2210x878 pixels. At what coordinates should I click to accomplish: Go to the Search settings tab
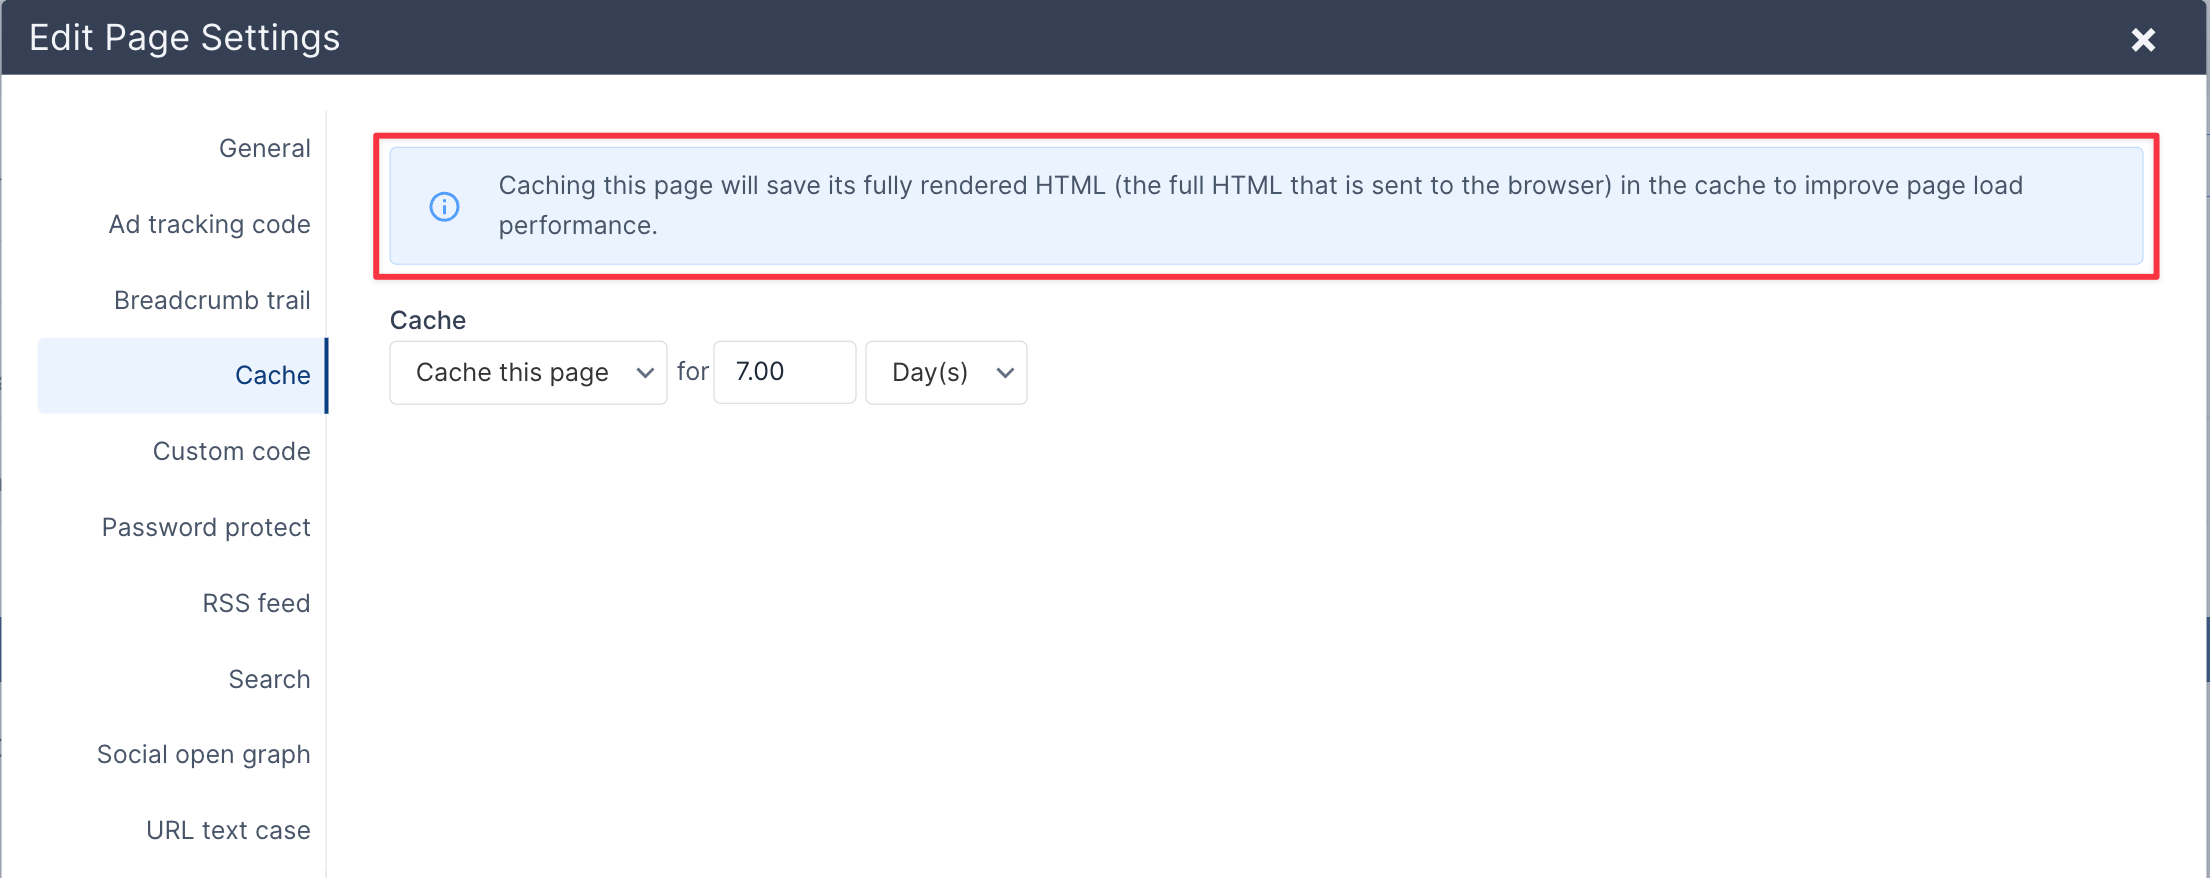coord(269,679)
